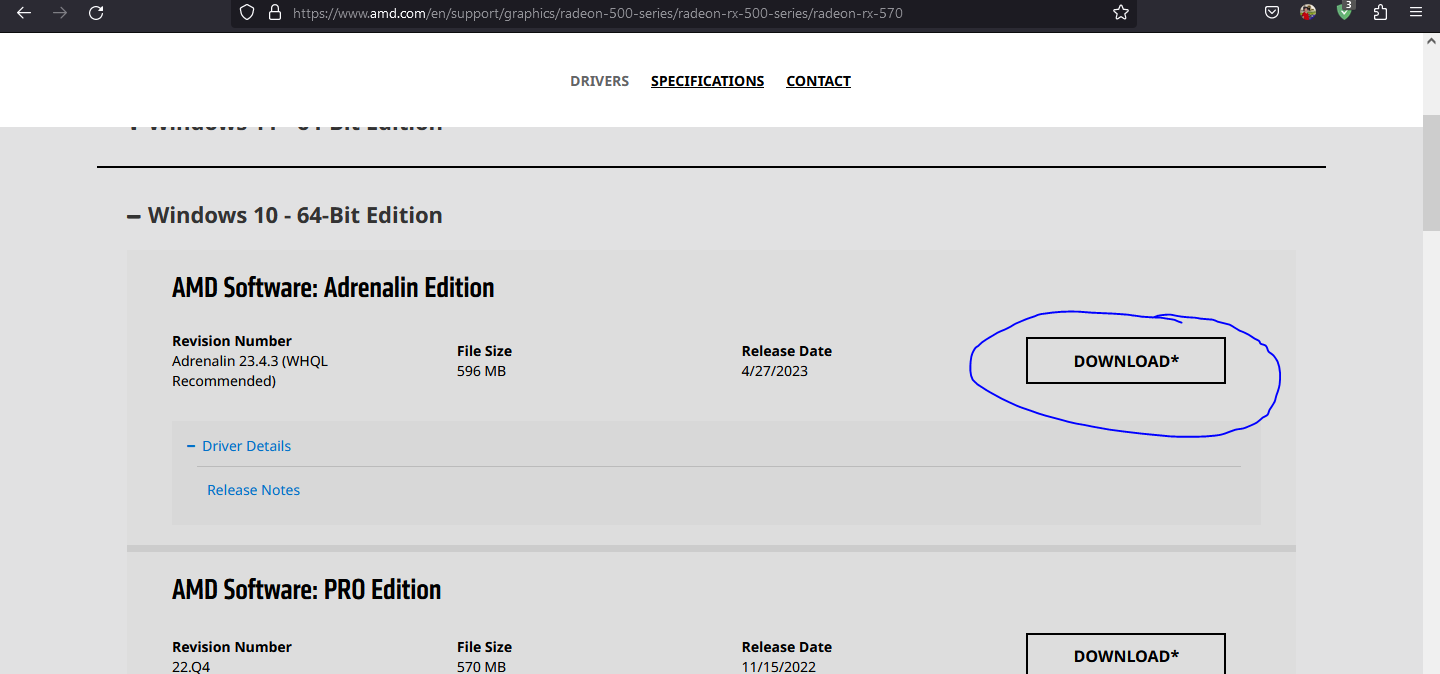The width and height of the screenshot is (1440, 674).
Task: Open the tracking protection shield icon
Action: (248, 13)
